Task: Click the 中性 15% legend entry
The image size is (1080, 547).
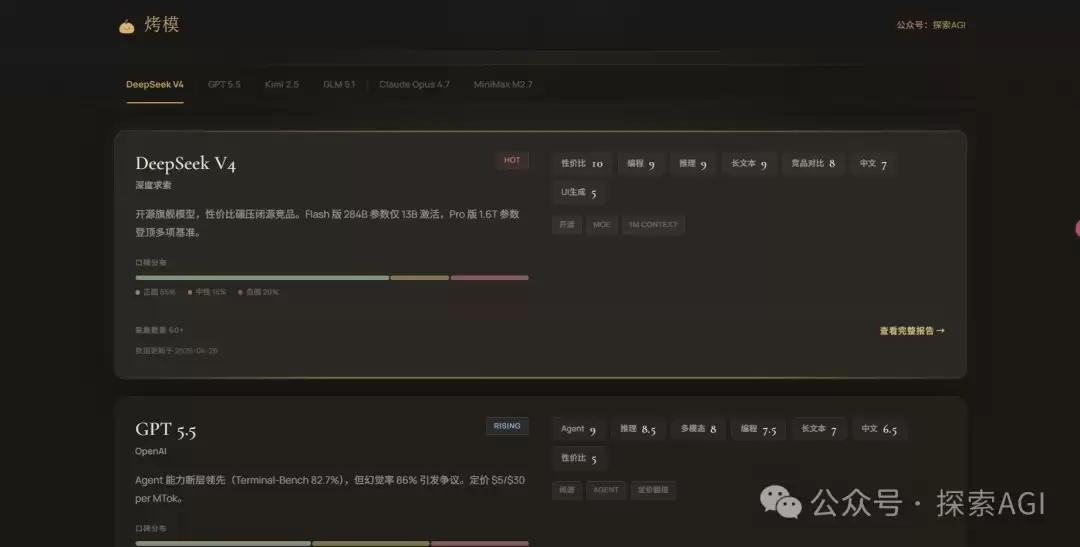Action: (x=207, y=292)
